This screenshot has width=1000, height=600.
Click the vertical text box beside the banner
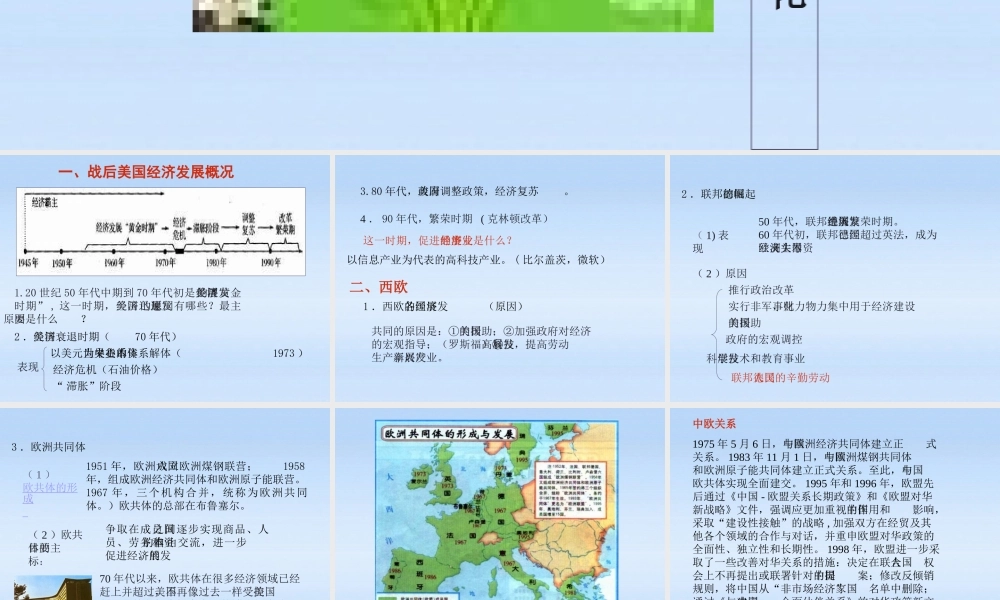784,74
